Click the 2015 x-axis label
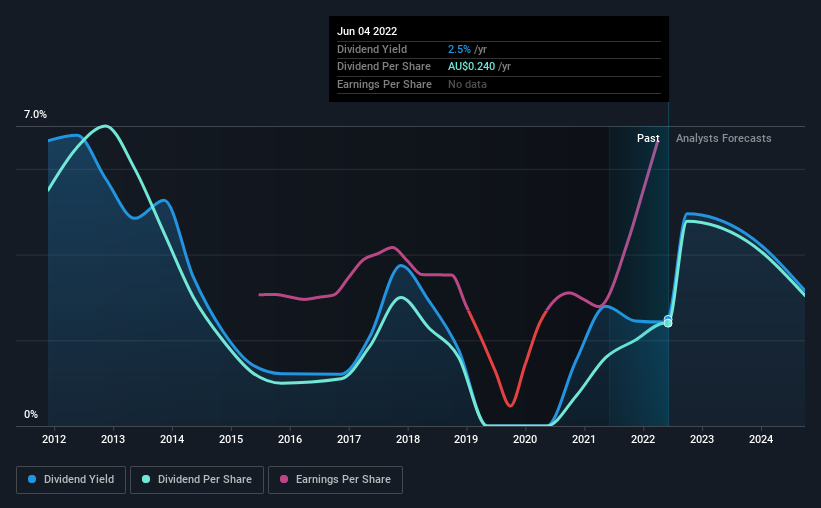Screen dimensions: 821x508 [x=231, y=439]
